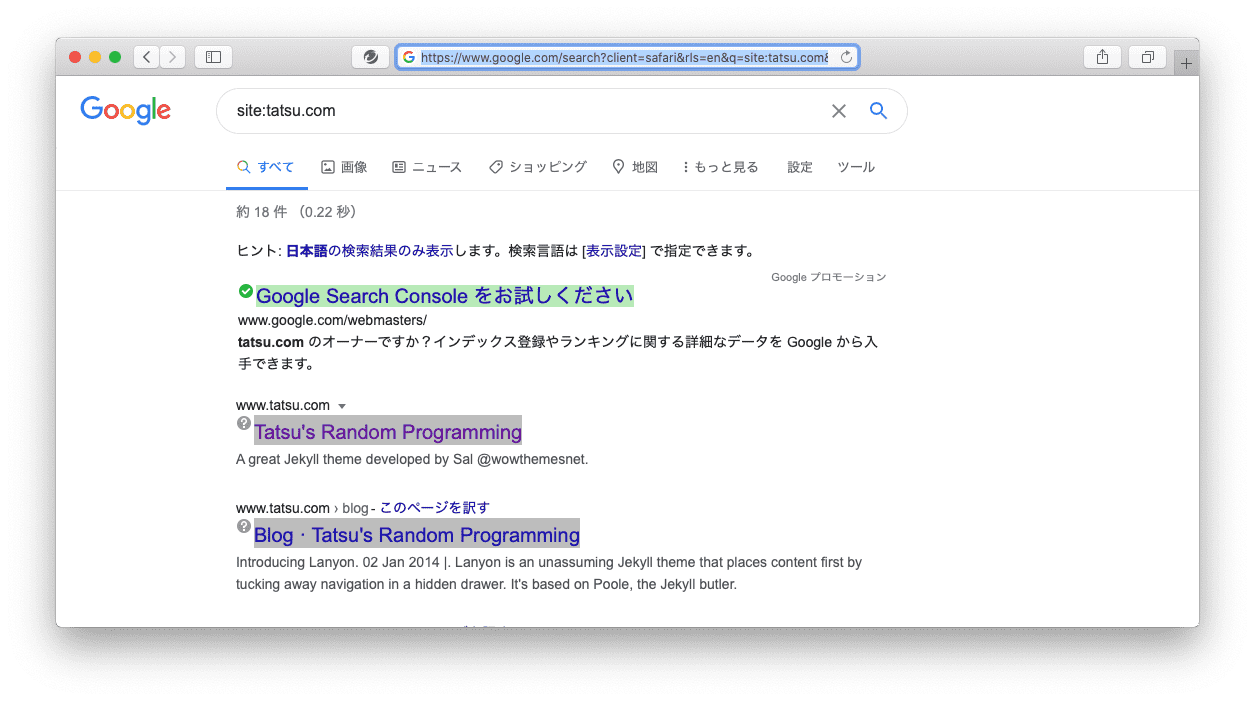This screenshot has height=701, width=1255.
Task: Show all tabs overview icon
Action: (1148, 57)
